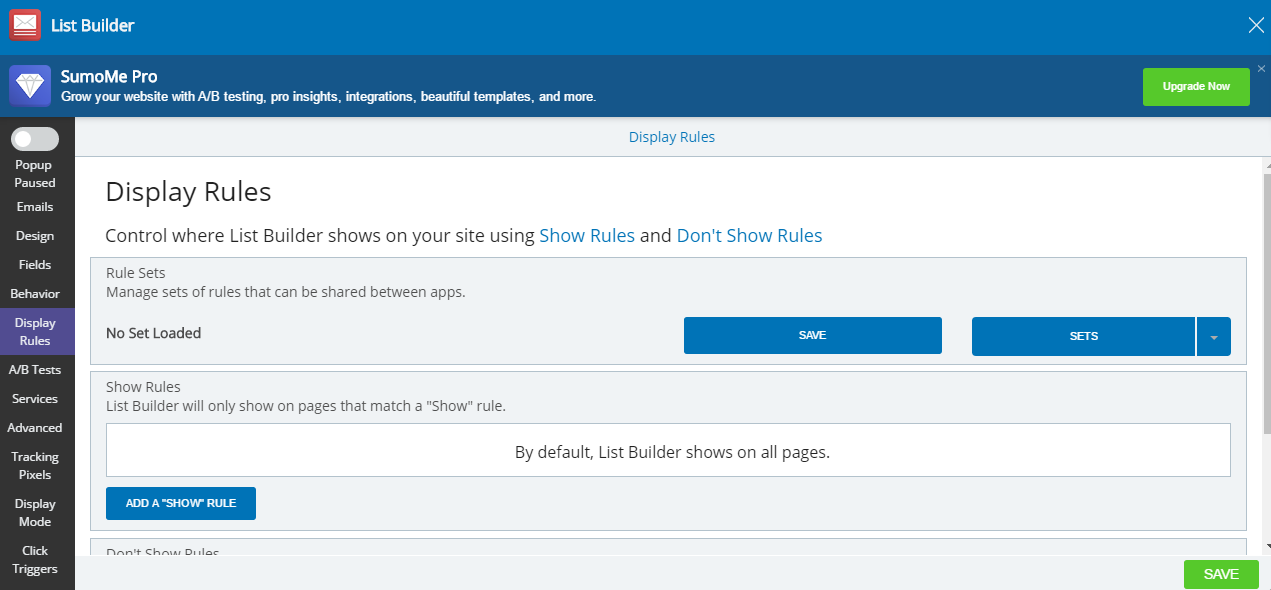Click the SumoMe Pro diamond icon
1271x590 pixels.
click(30, 86)
